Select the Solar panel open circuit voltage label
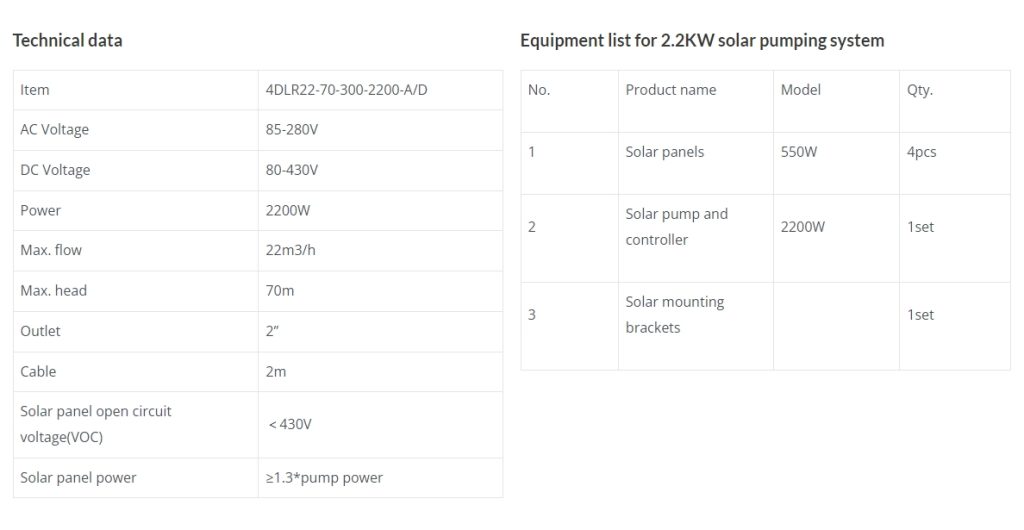The height and width of the screenshot is (530, 1024). (x=95, y=424)
